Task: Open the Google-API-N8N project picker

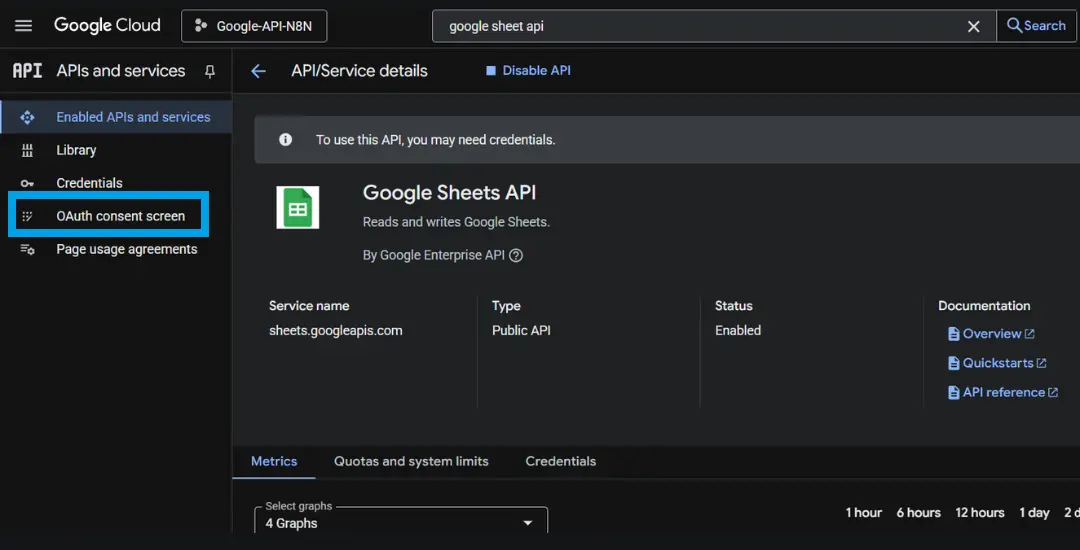Action: (x=254, y=26)
